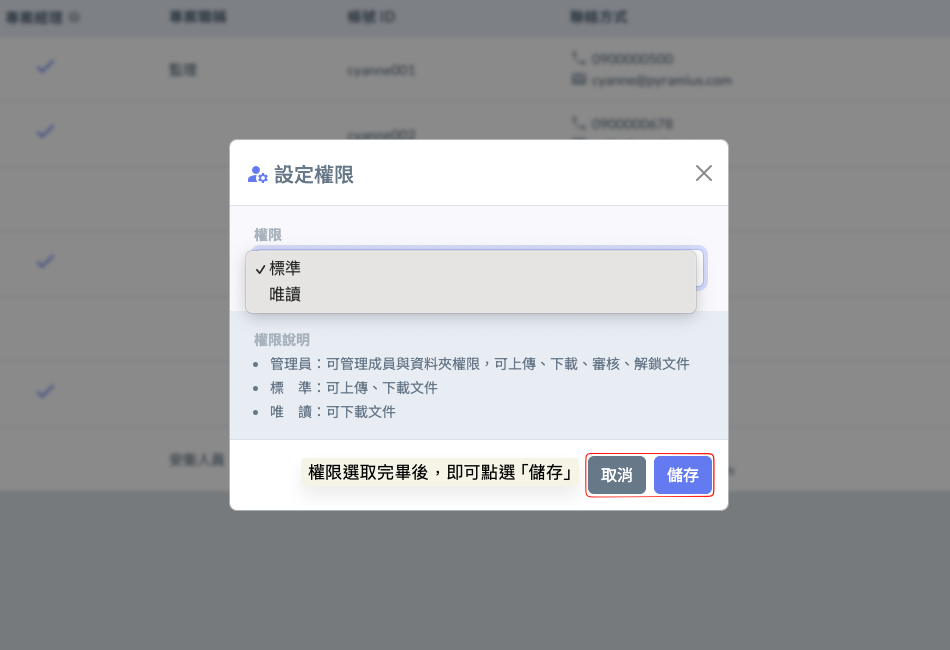Click the phone icon beside 0900000500
The image size is (950, 650).
click(578, 59)
